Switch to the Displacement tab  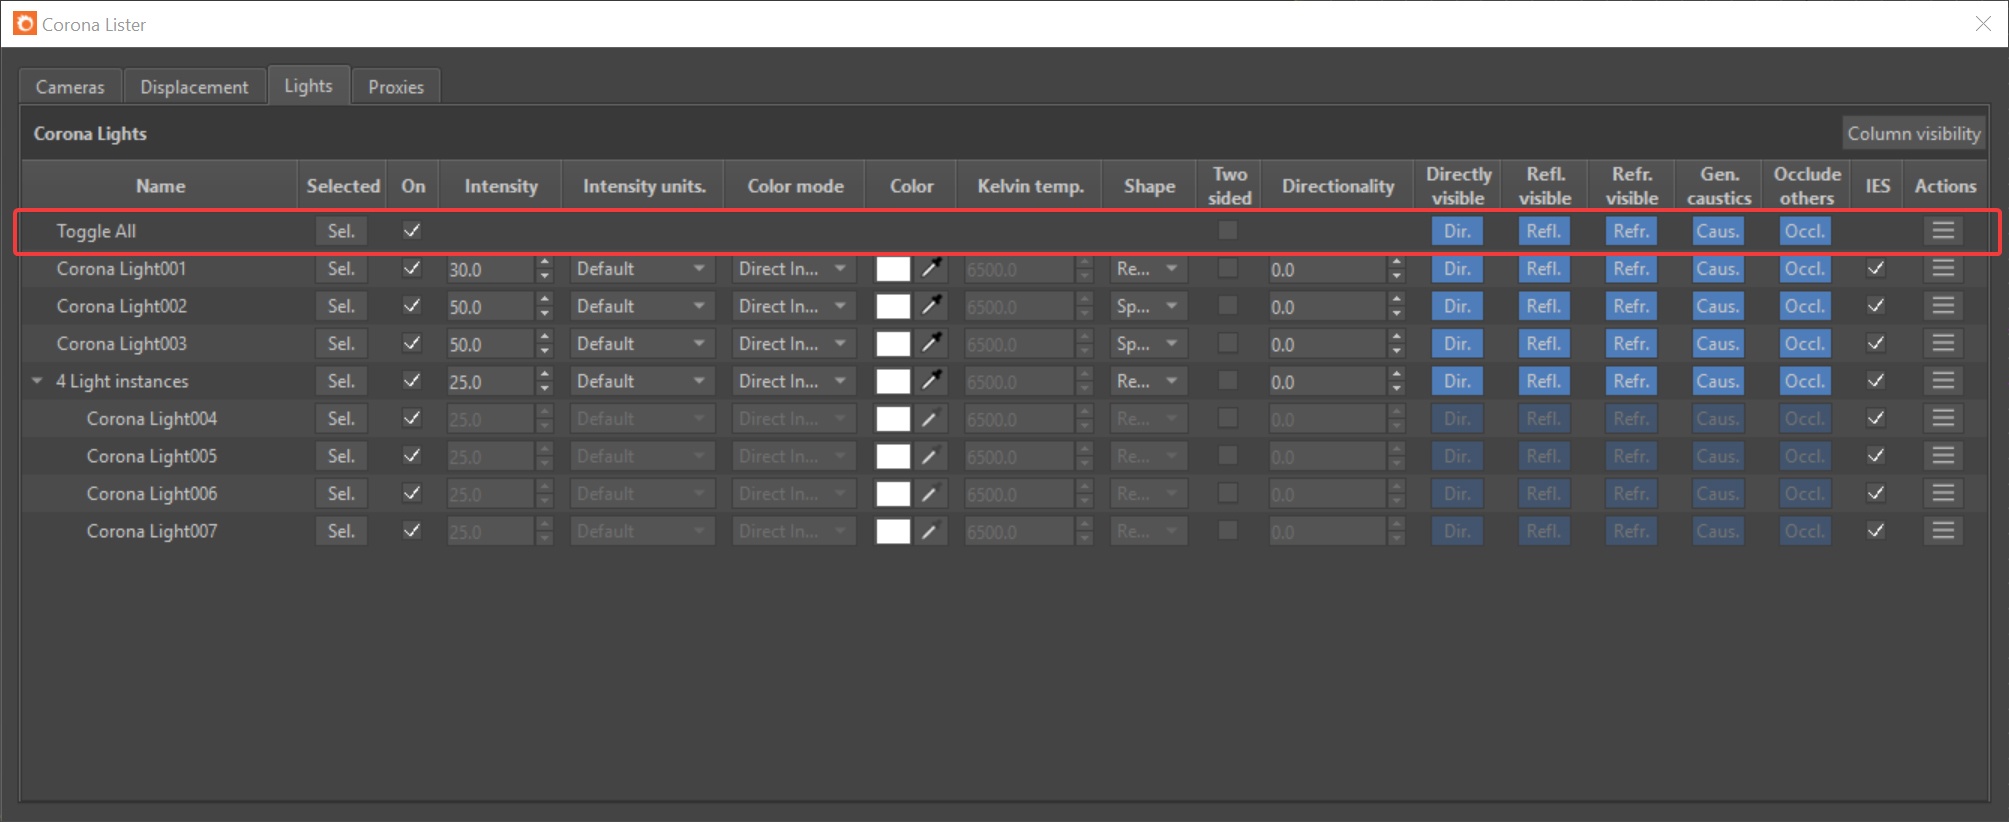point(194,87)
